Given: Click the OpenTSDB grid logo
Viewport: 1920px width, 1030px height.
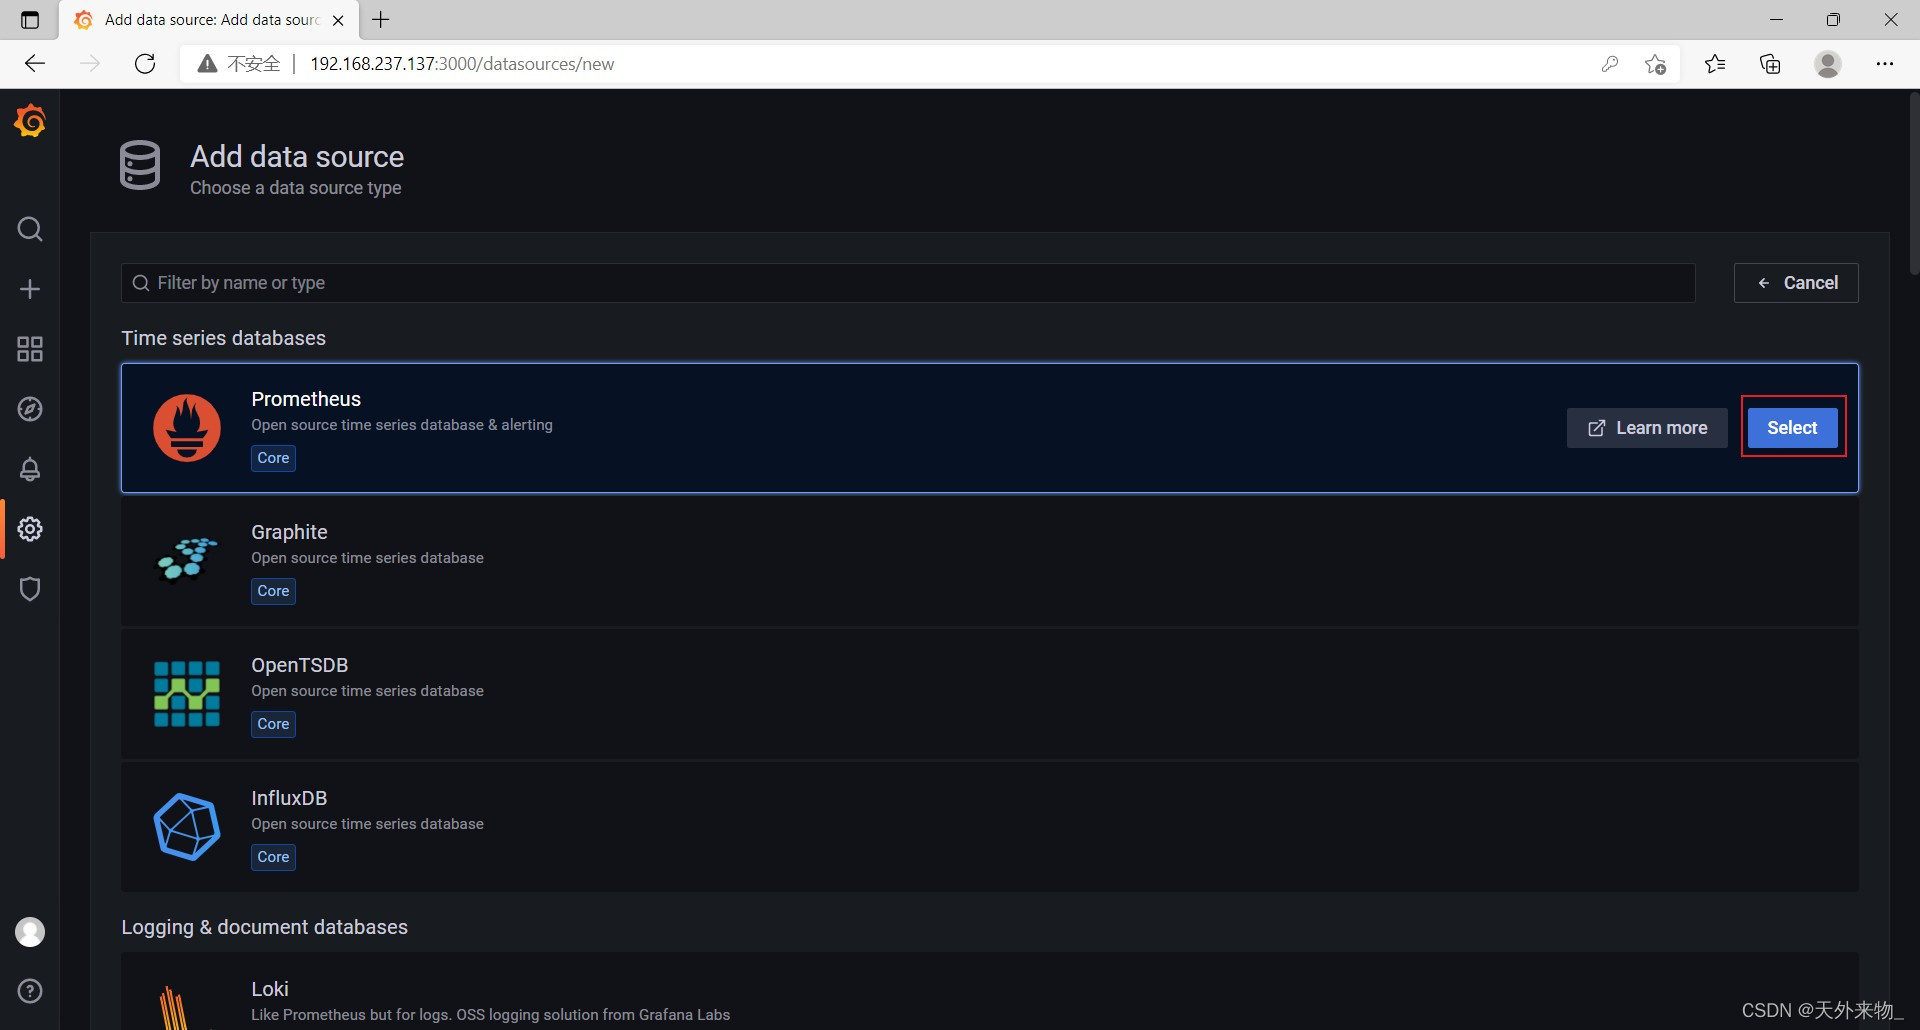Looking at the screenshot, I should (x=187, y=694).
